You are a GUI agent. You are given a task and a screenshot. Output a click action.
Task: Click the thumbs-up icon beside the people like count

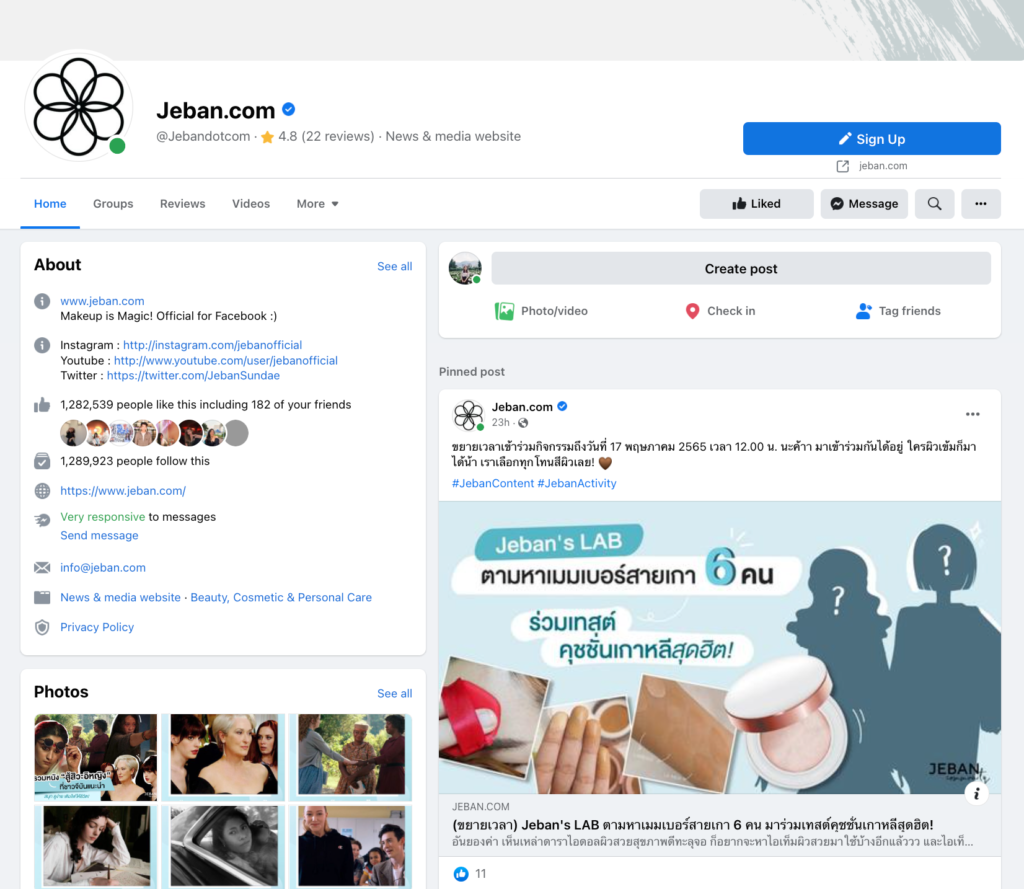(42, 405)
